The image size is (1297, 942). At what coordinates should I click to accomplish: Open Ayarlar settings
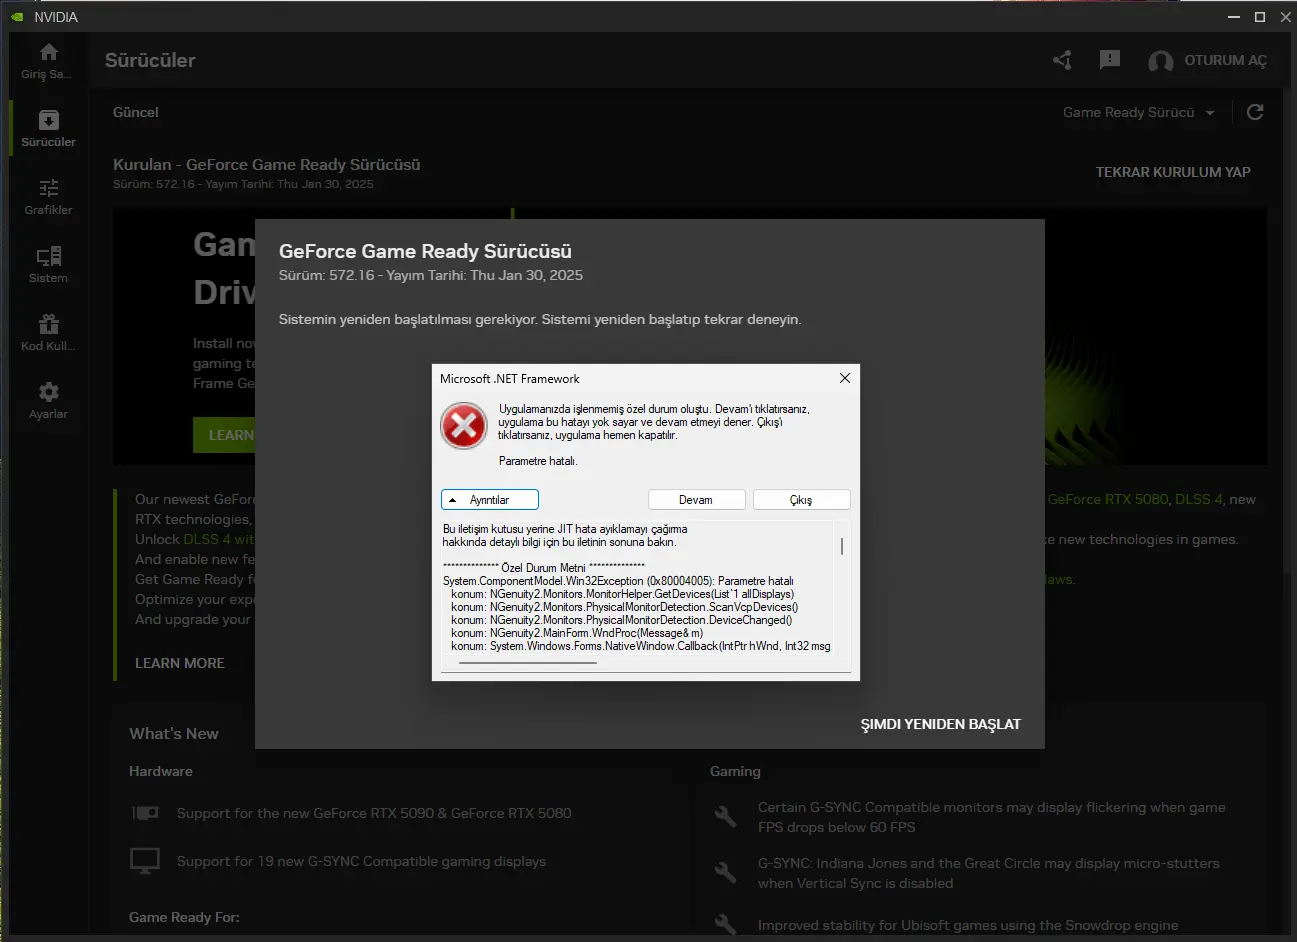(x=48, y=401)
